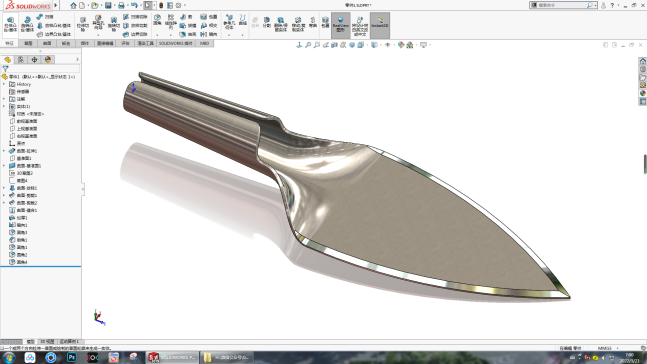This screenshot has height=364, width=647.
Task: Select 倒角1 chamfer feature in tree
Action: 19,240
